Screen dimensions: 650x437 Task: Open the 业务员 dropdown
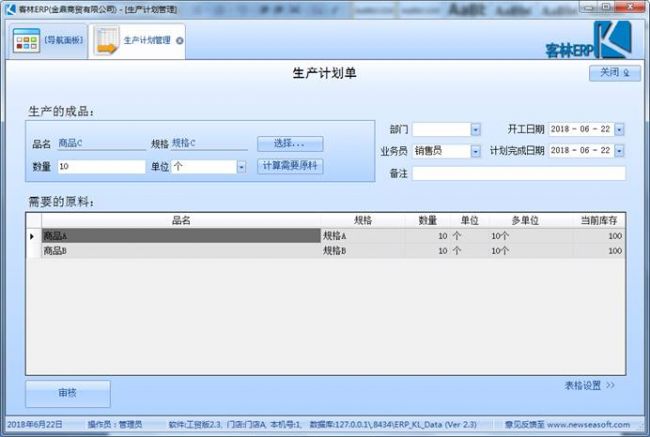pyautogui.click(x=475, y=151)
